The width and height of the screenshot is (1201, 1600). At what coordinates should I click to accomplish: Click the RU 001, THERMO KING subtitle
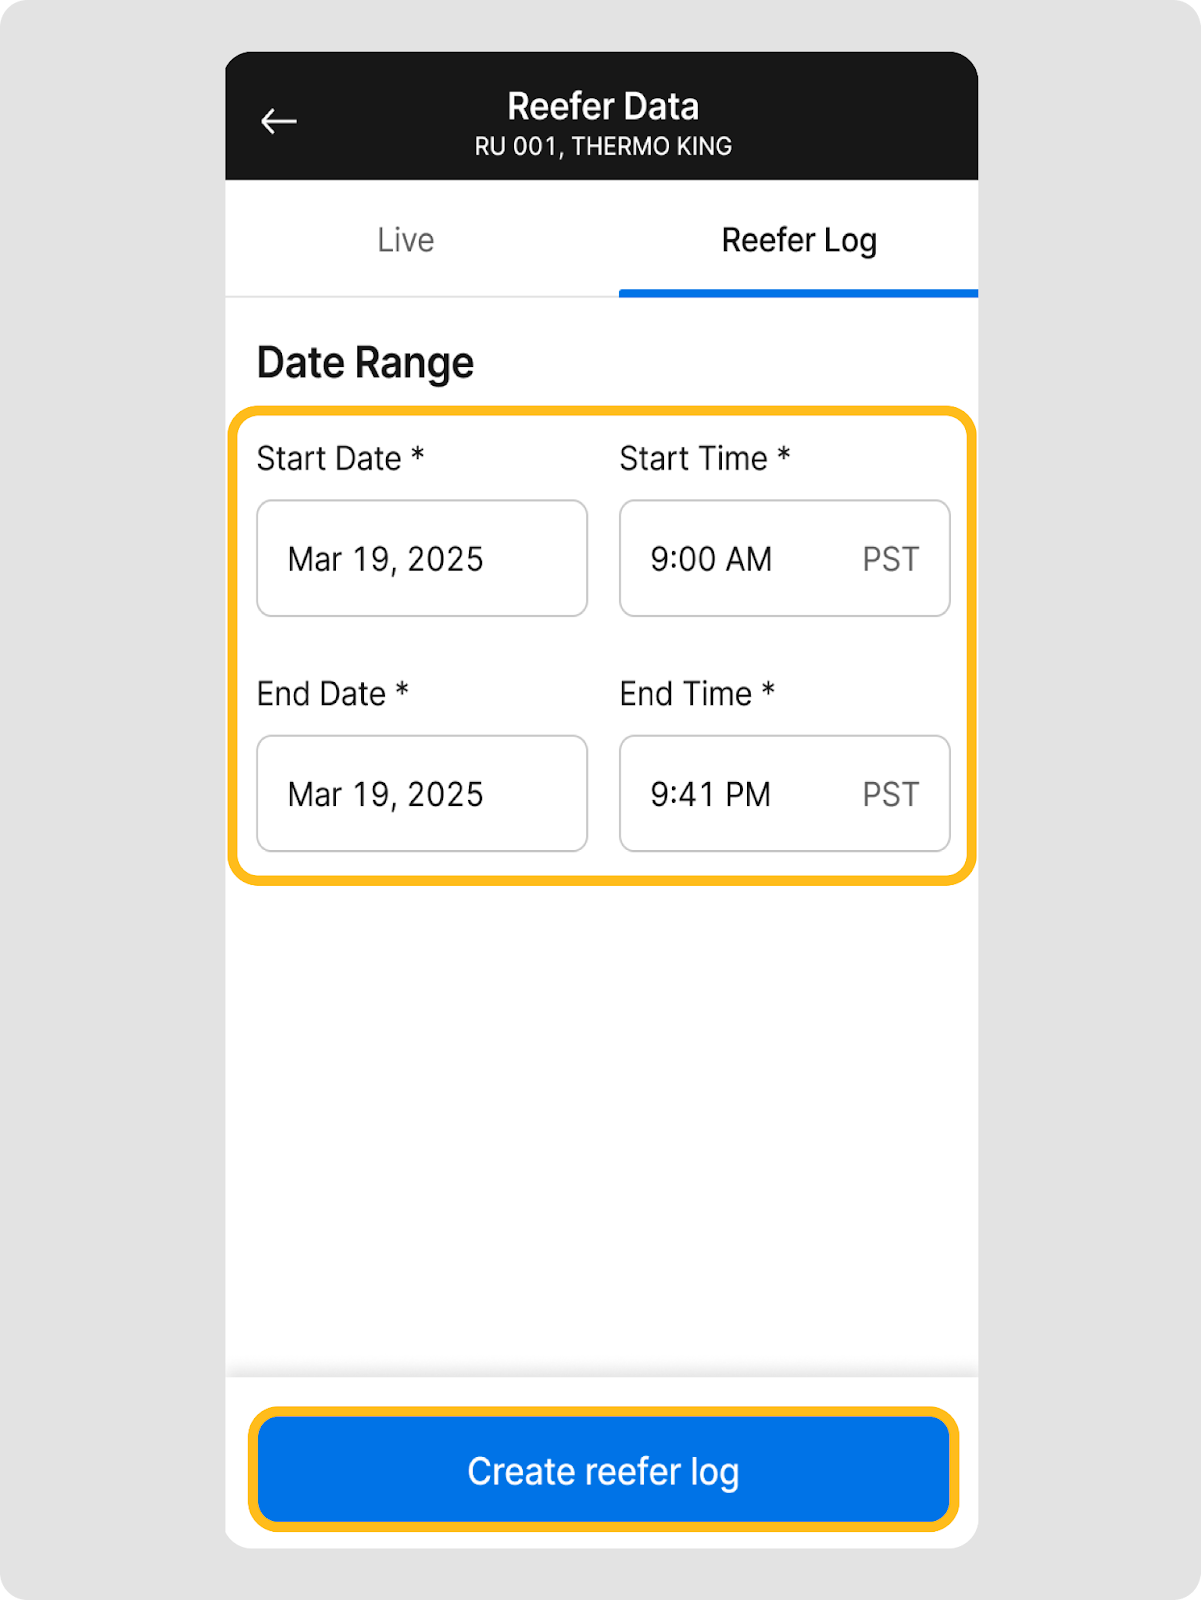pyautogui.click(x=603, y=147)
